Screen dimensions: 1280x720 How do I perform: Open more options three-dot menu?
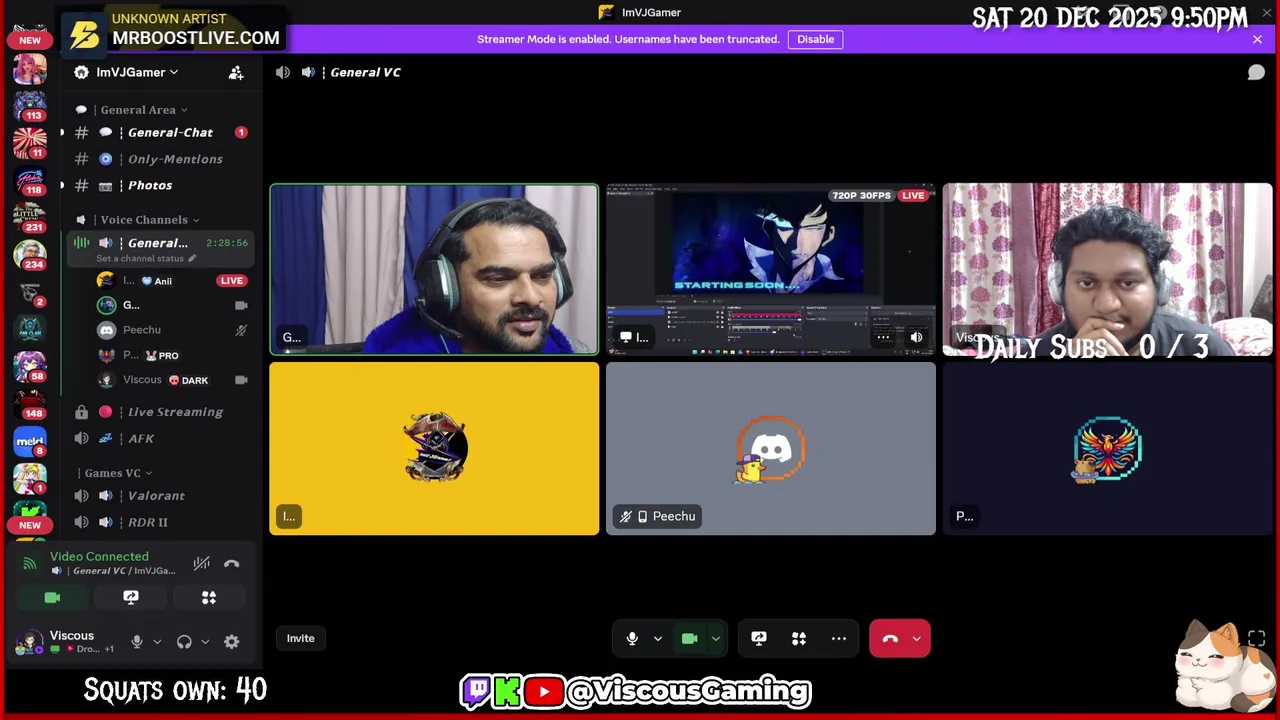tap(839, 639)
